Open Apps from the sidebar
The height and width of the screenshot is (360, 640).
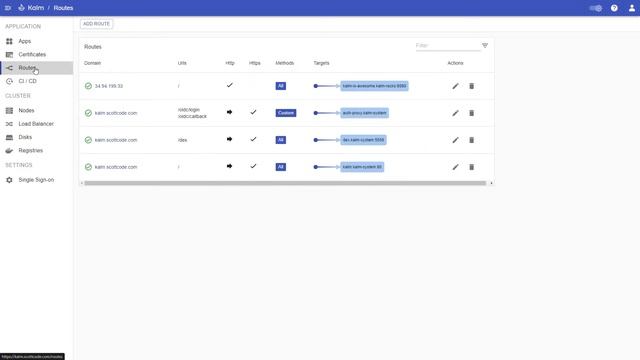(x=37, y=41)
